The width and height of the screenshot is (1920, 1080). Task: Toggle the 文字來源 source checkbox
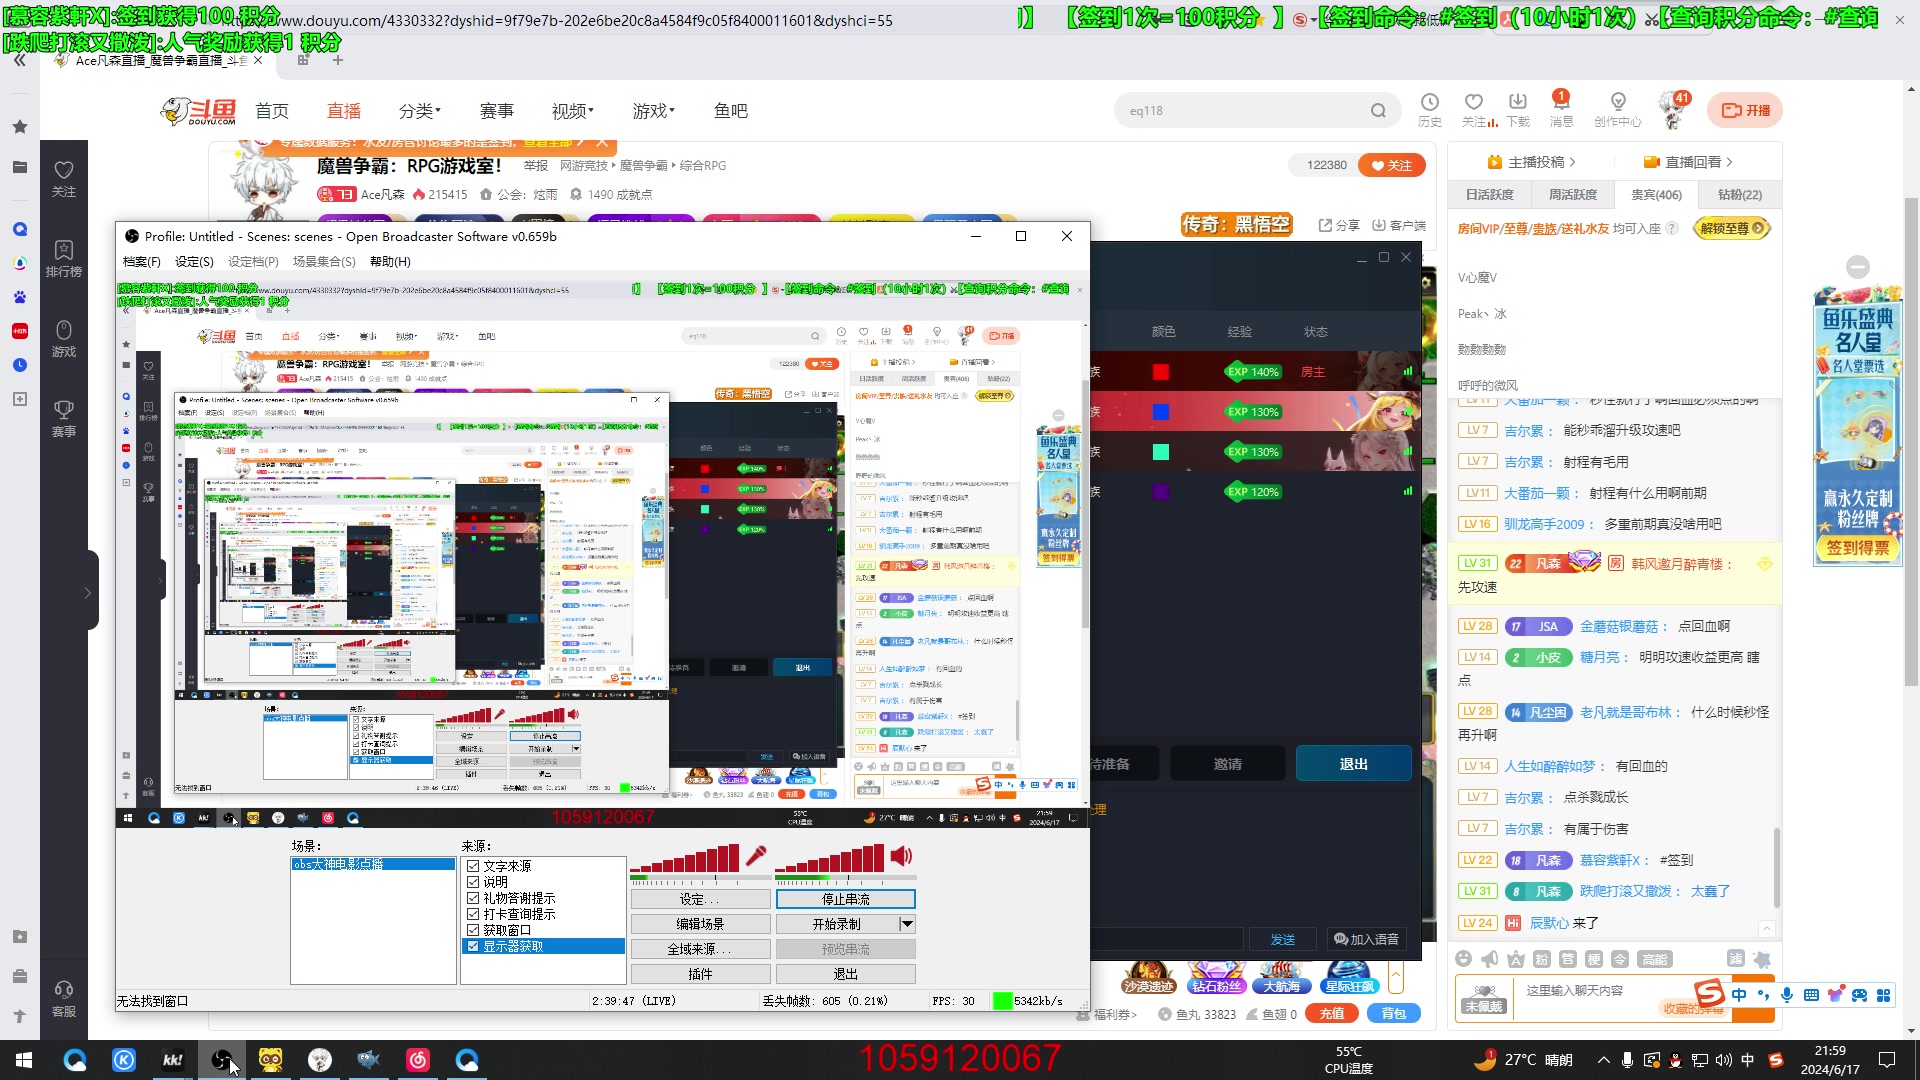(x=473, y=866)
